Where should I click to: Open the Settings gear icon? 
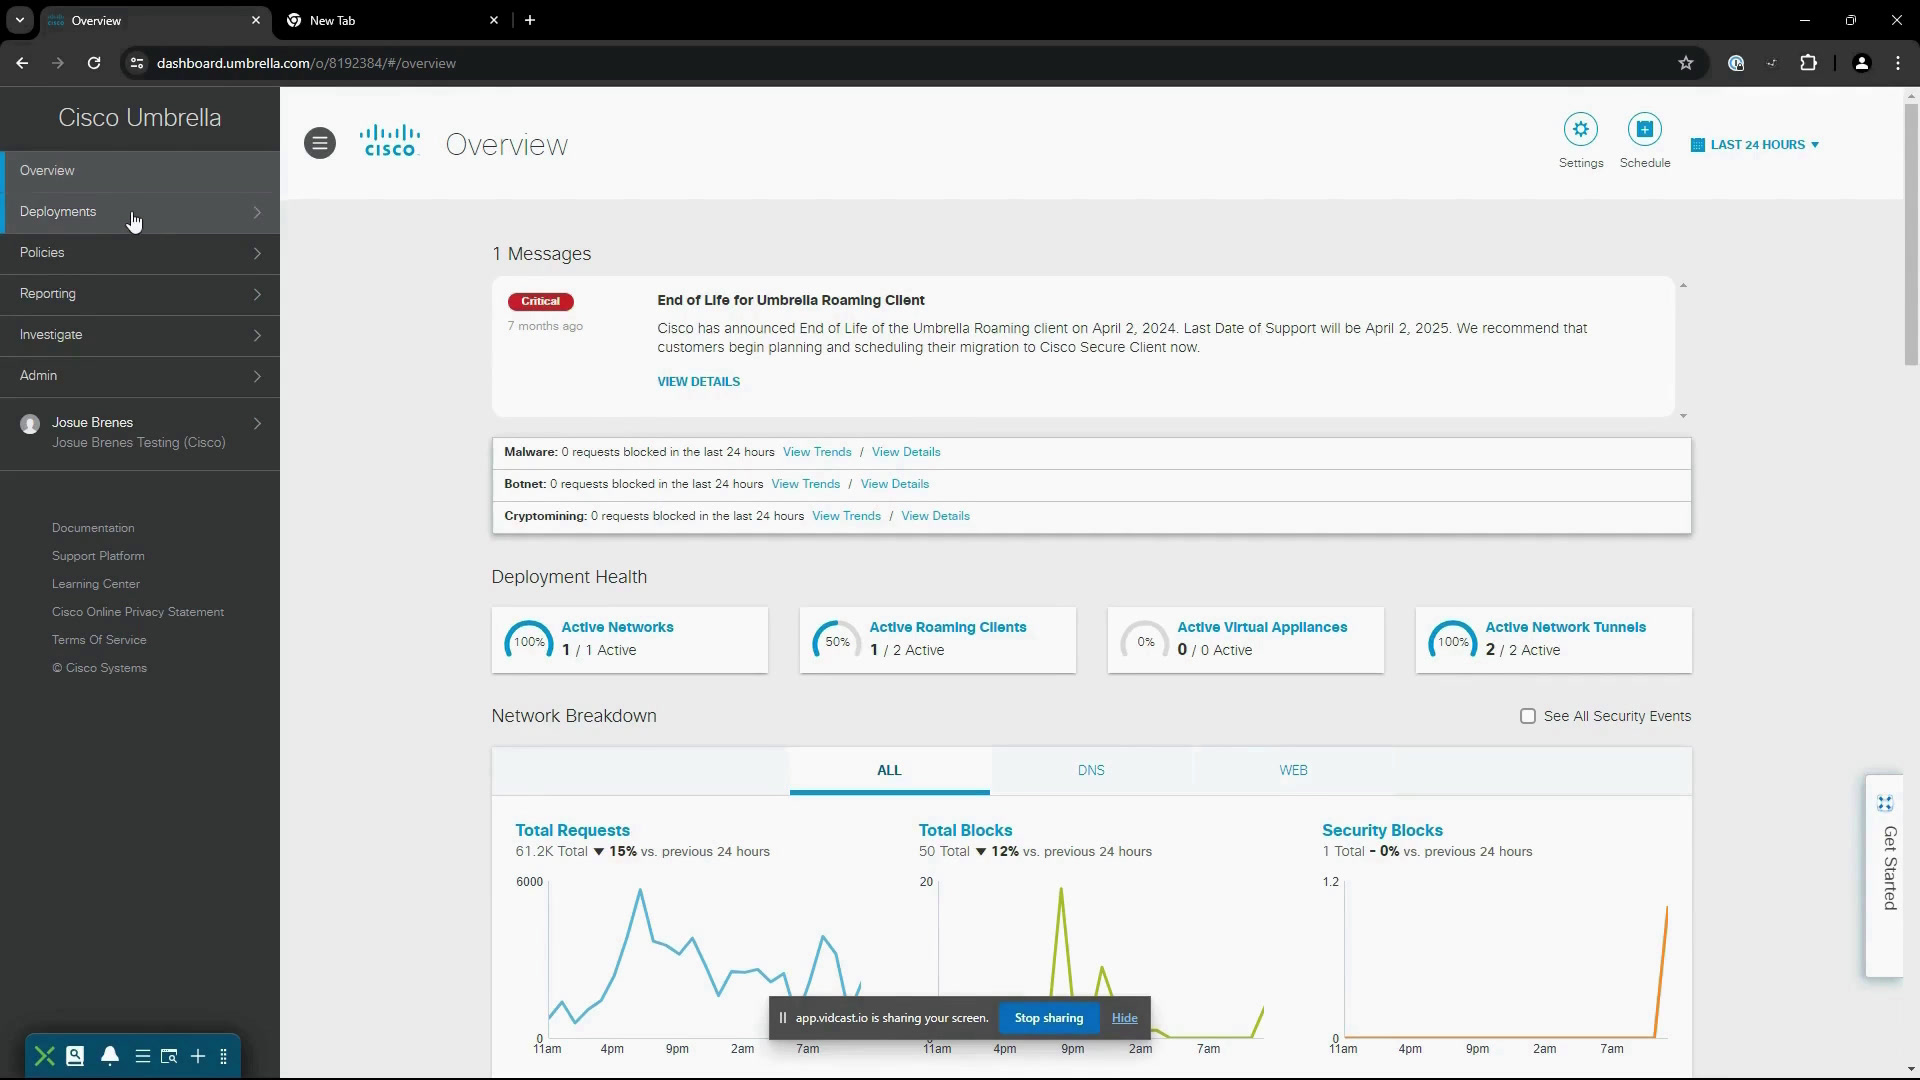tap(1580, 129)
